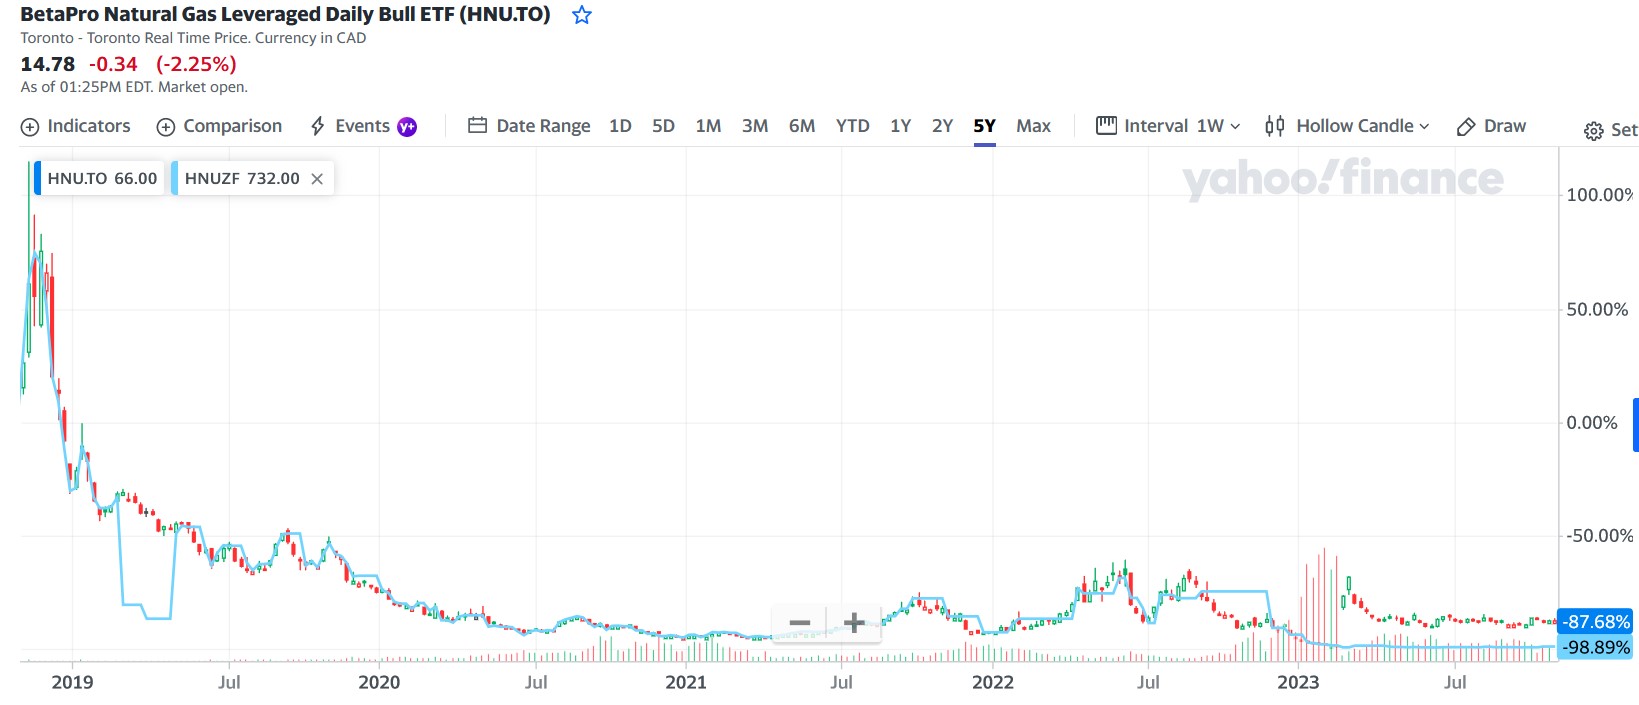Zoom out chart with minus button
Image resolution: width=1639 pixels, height=705 pixels.
800,623
